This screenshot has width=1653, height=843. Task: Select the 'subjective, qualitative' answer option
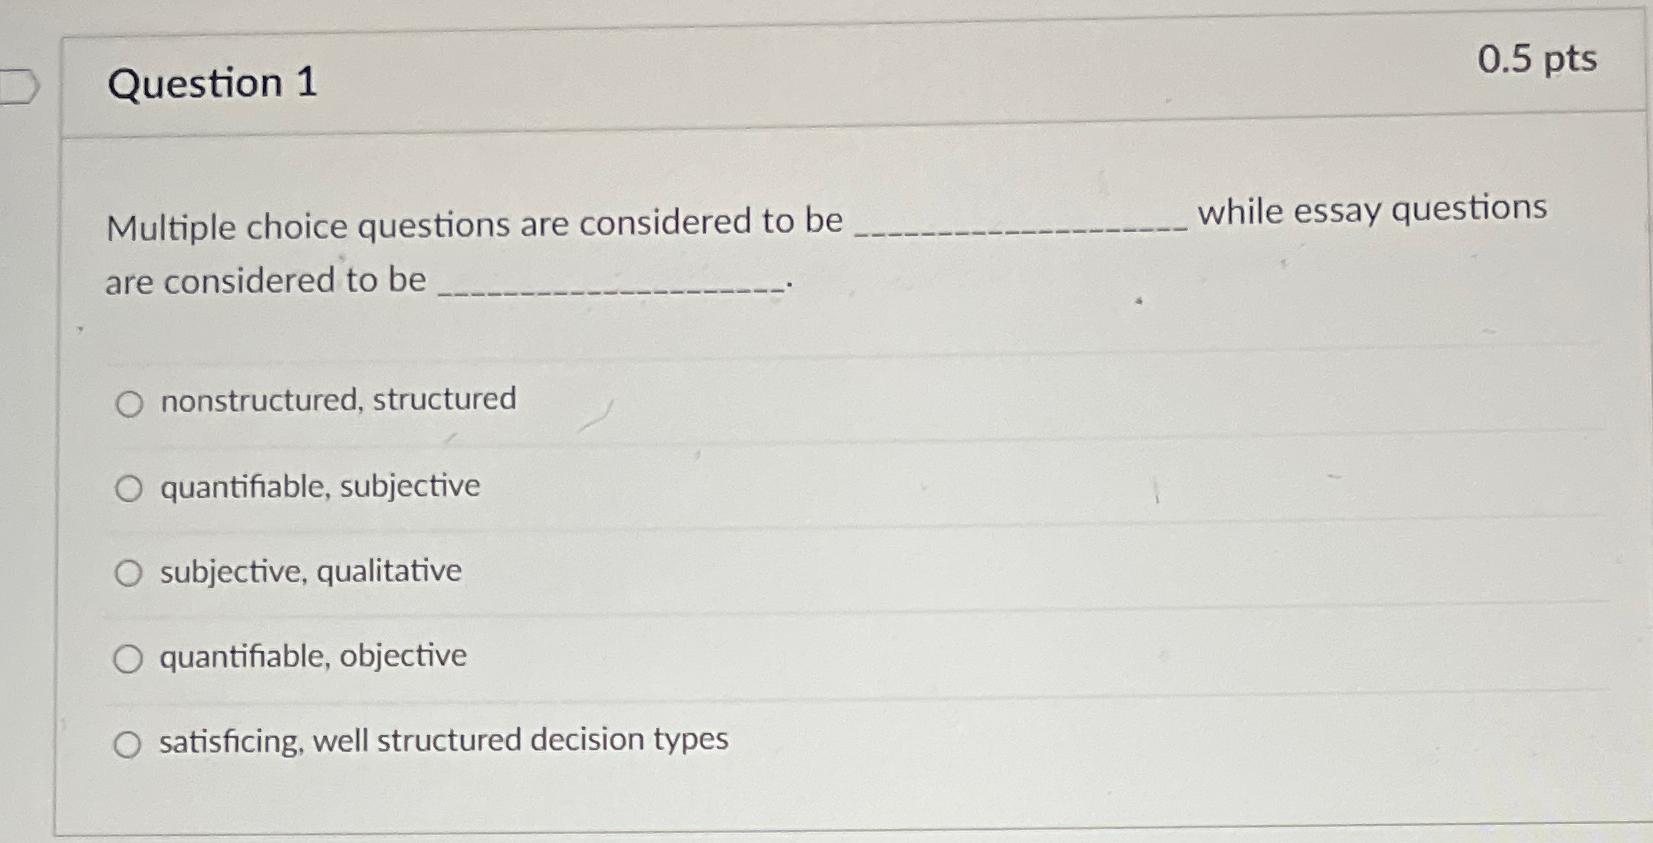click(128, 573)
